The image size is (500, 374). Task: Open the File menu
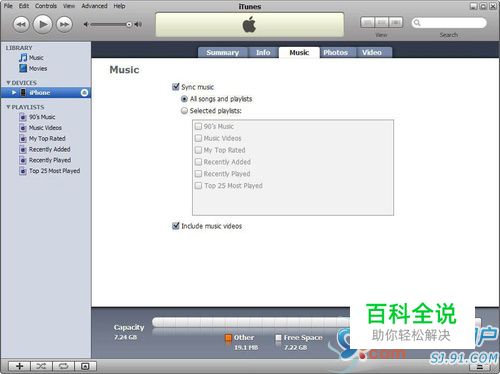coord(8,6)
